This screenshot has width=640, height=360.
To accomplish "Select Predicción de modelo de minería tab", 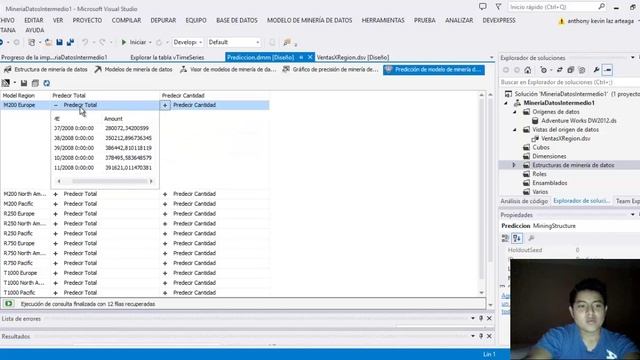I will pos(434,70).
